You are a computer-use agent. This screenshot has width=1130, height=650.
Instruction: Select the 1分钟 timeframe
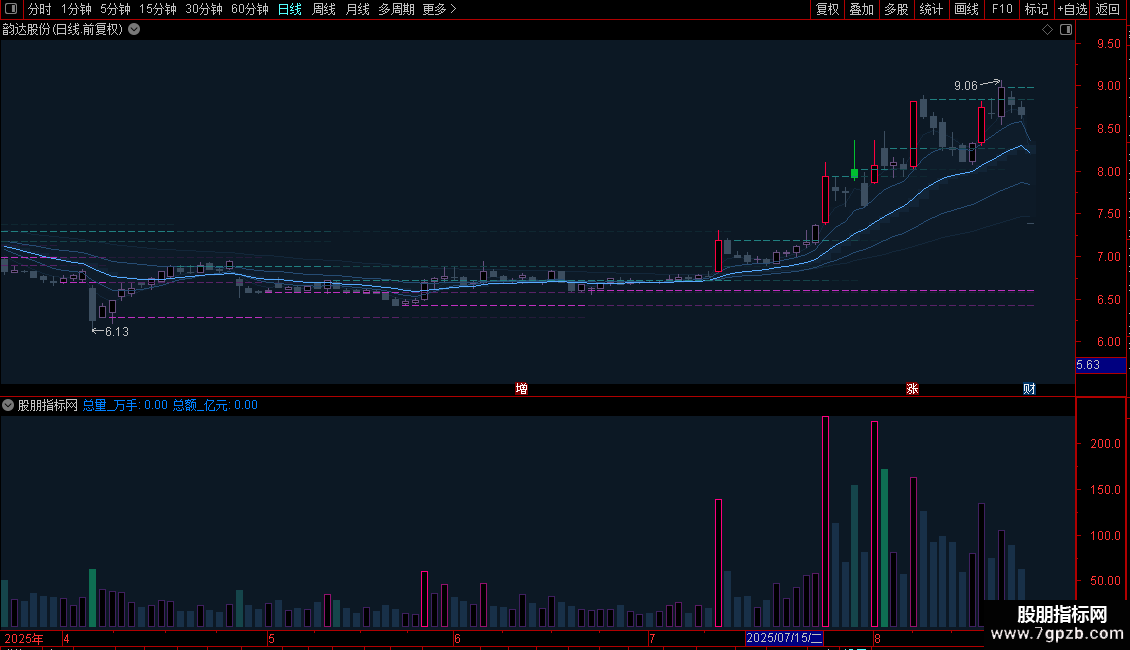(x=76, y=9)
